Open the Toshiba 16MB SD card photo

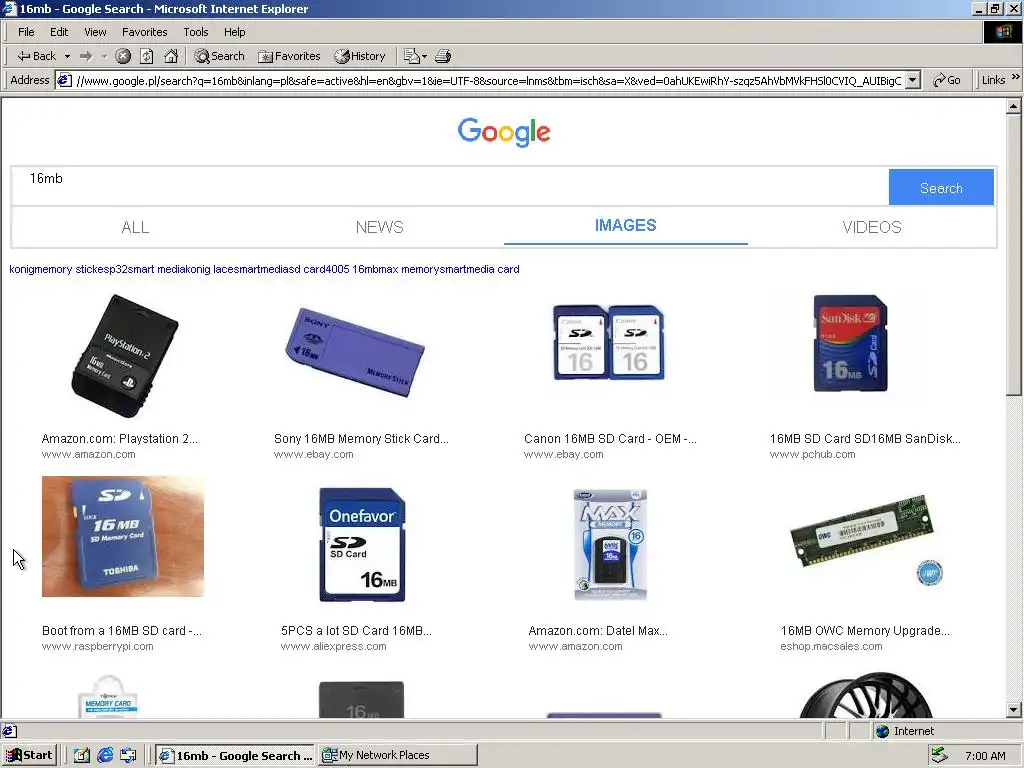tap(123, 536)
